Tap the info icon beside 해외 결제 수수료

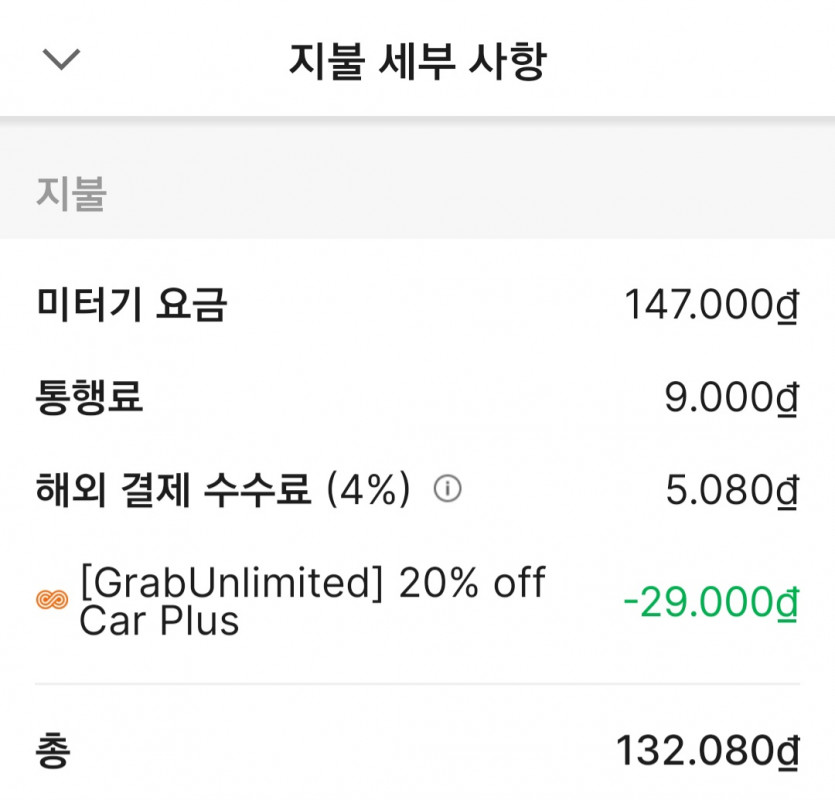pos(447,489)
